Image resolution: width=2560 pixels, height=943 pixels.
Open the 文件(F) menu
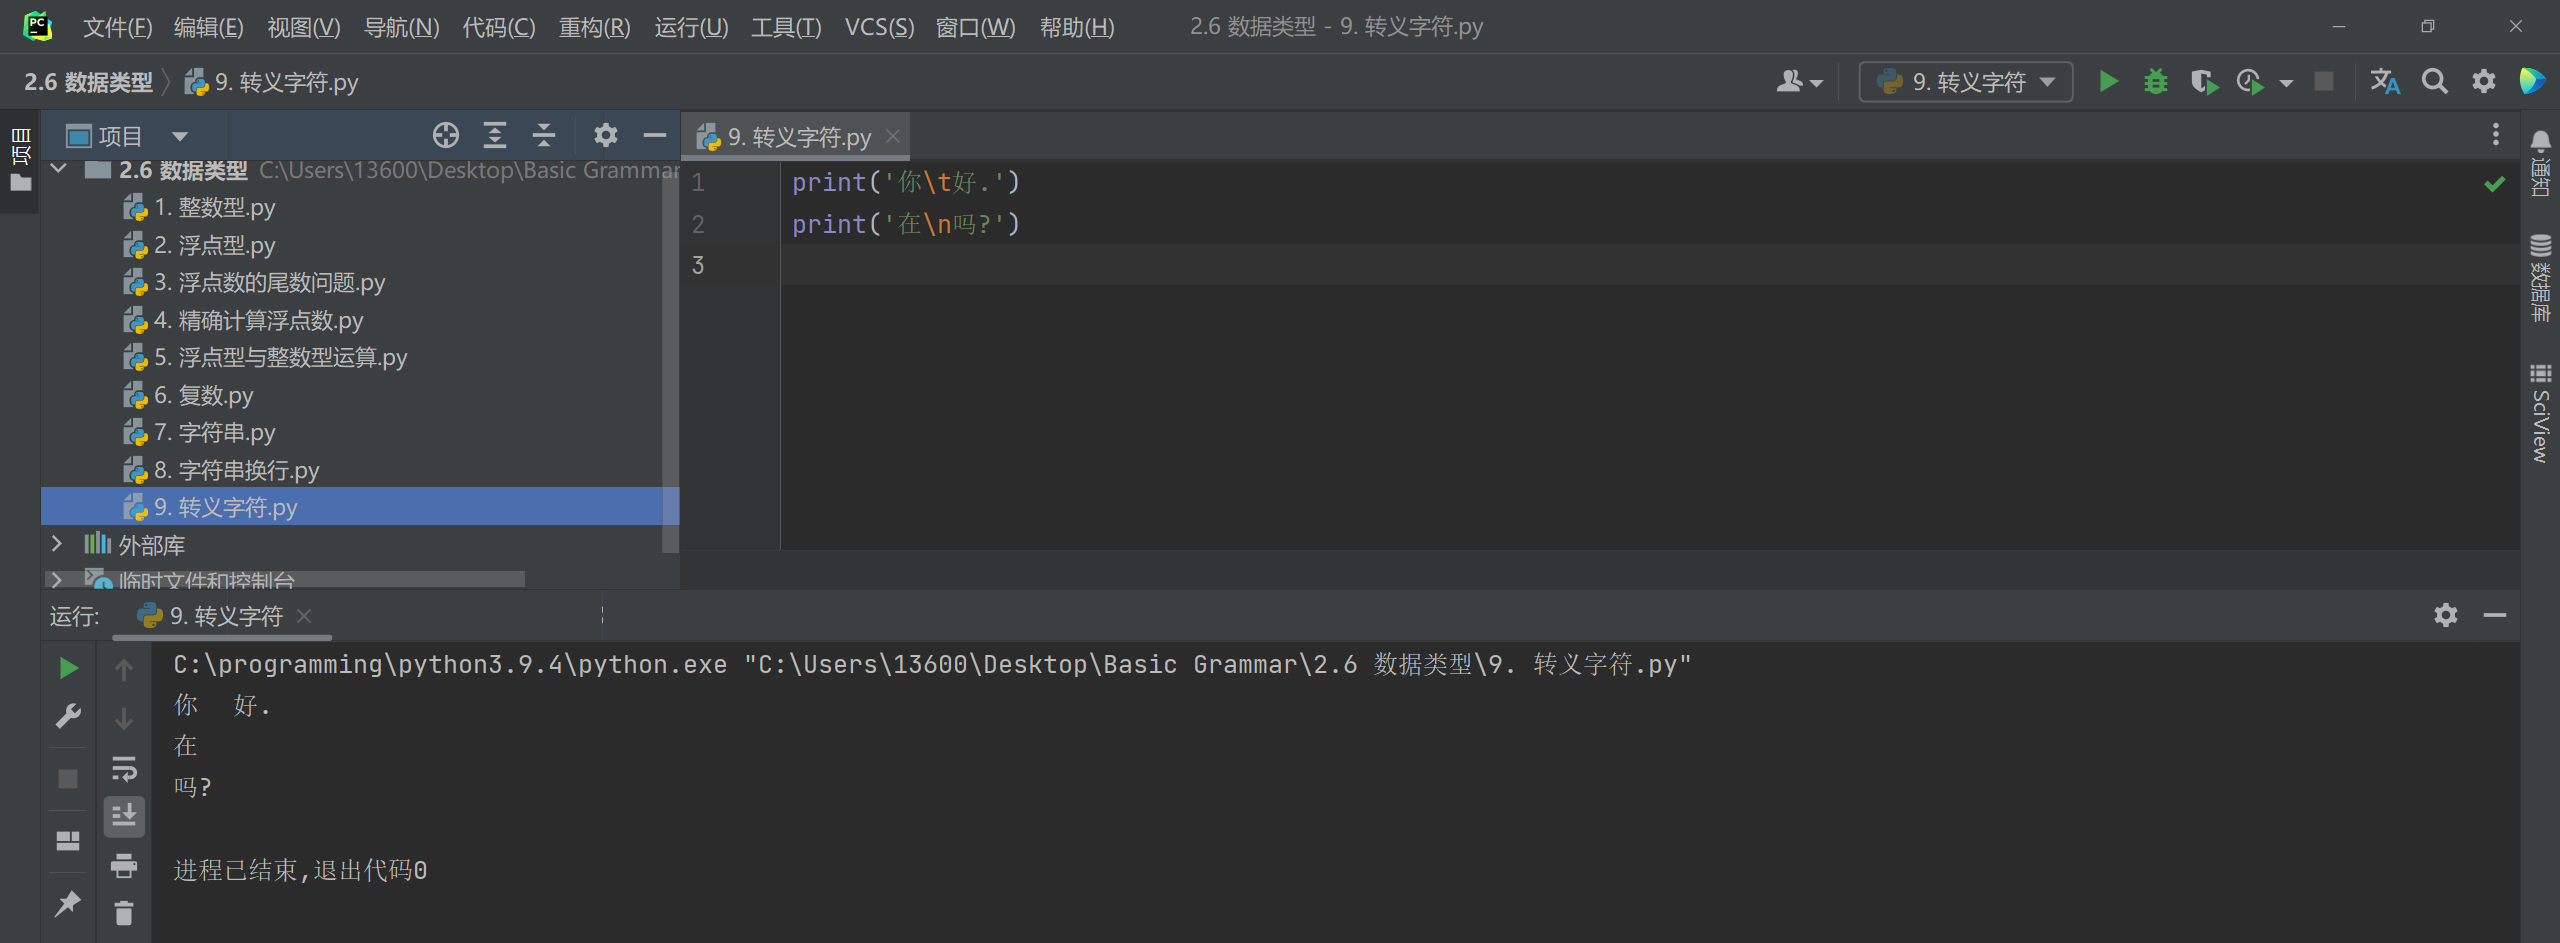[117, 27]
